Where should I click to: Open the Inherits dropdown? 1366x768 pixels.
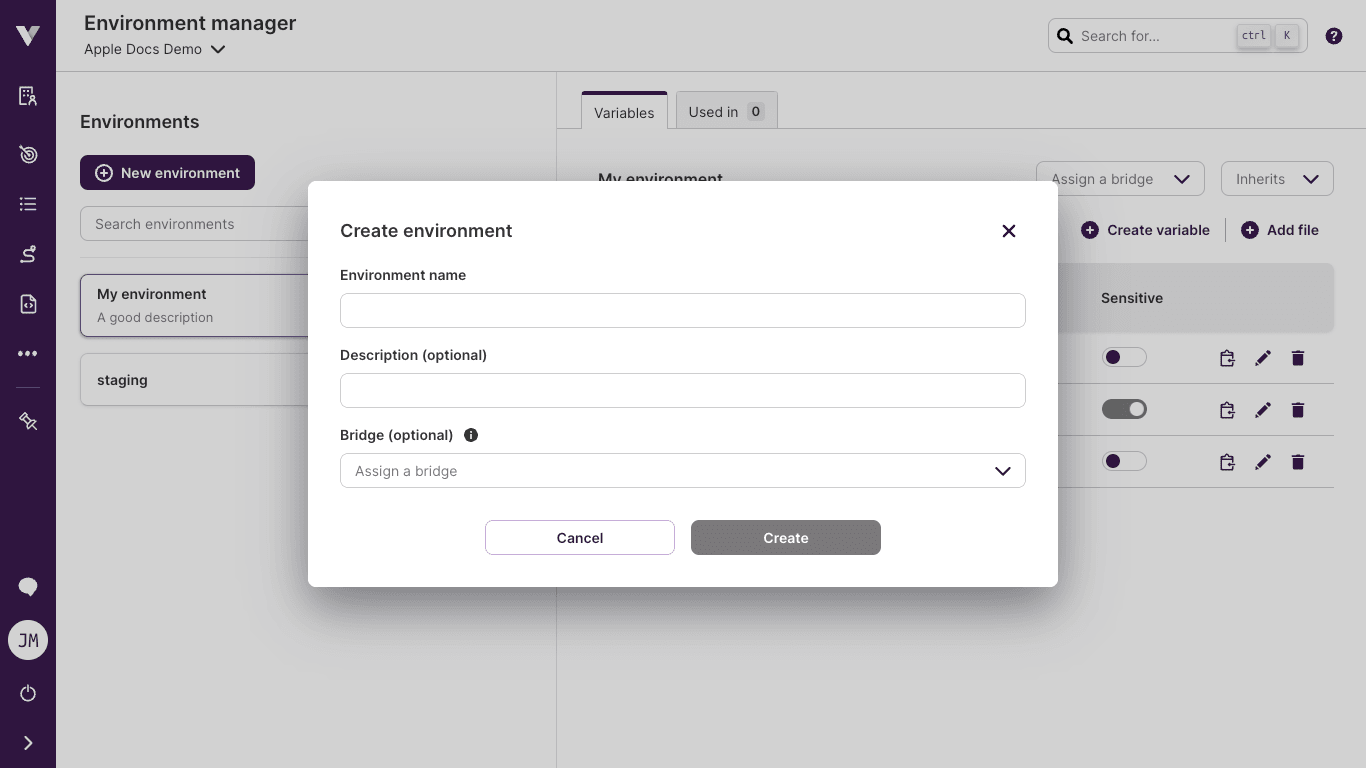(1276, 179)
